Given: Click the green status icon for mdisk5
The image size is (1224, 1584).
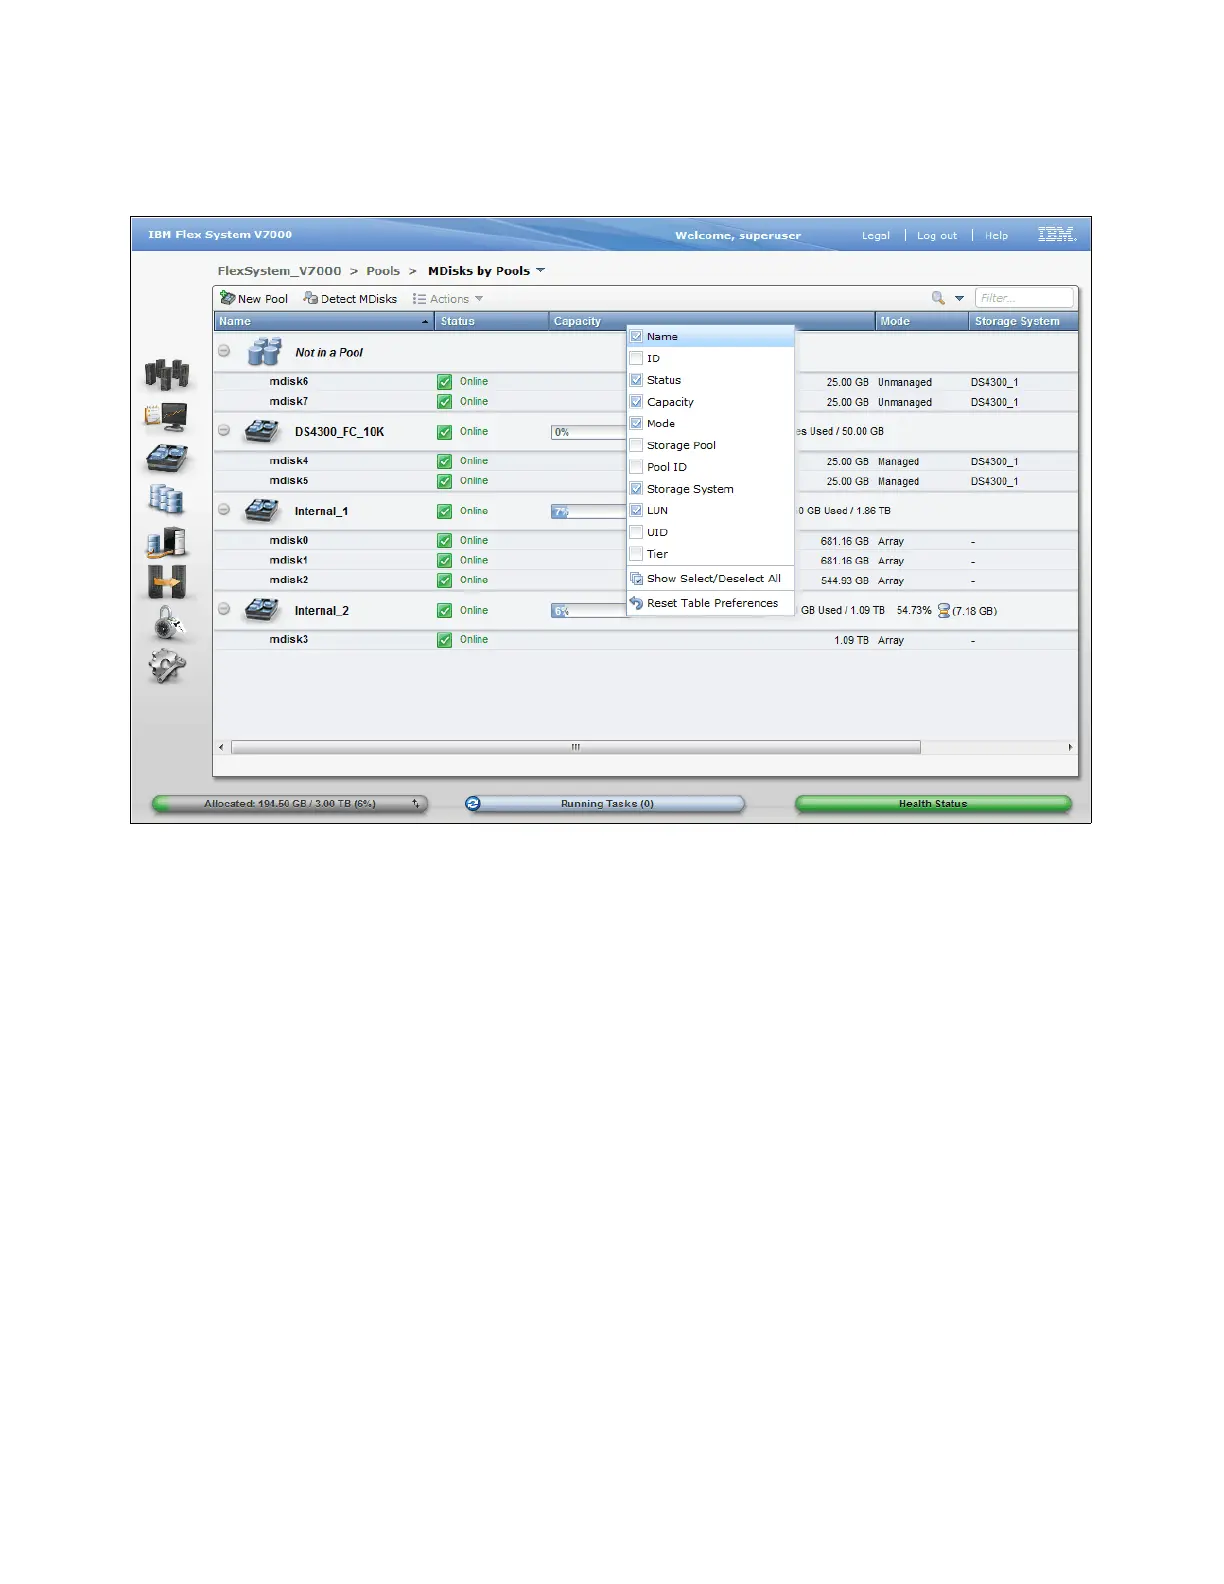Looking at the screenshot, I should click(445, 481).
